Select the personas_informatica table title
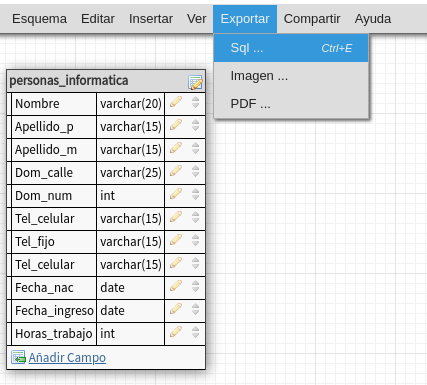The image size is (427, 385). [x=69, y=81]
